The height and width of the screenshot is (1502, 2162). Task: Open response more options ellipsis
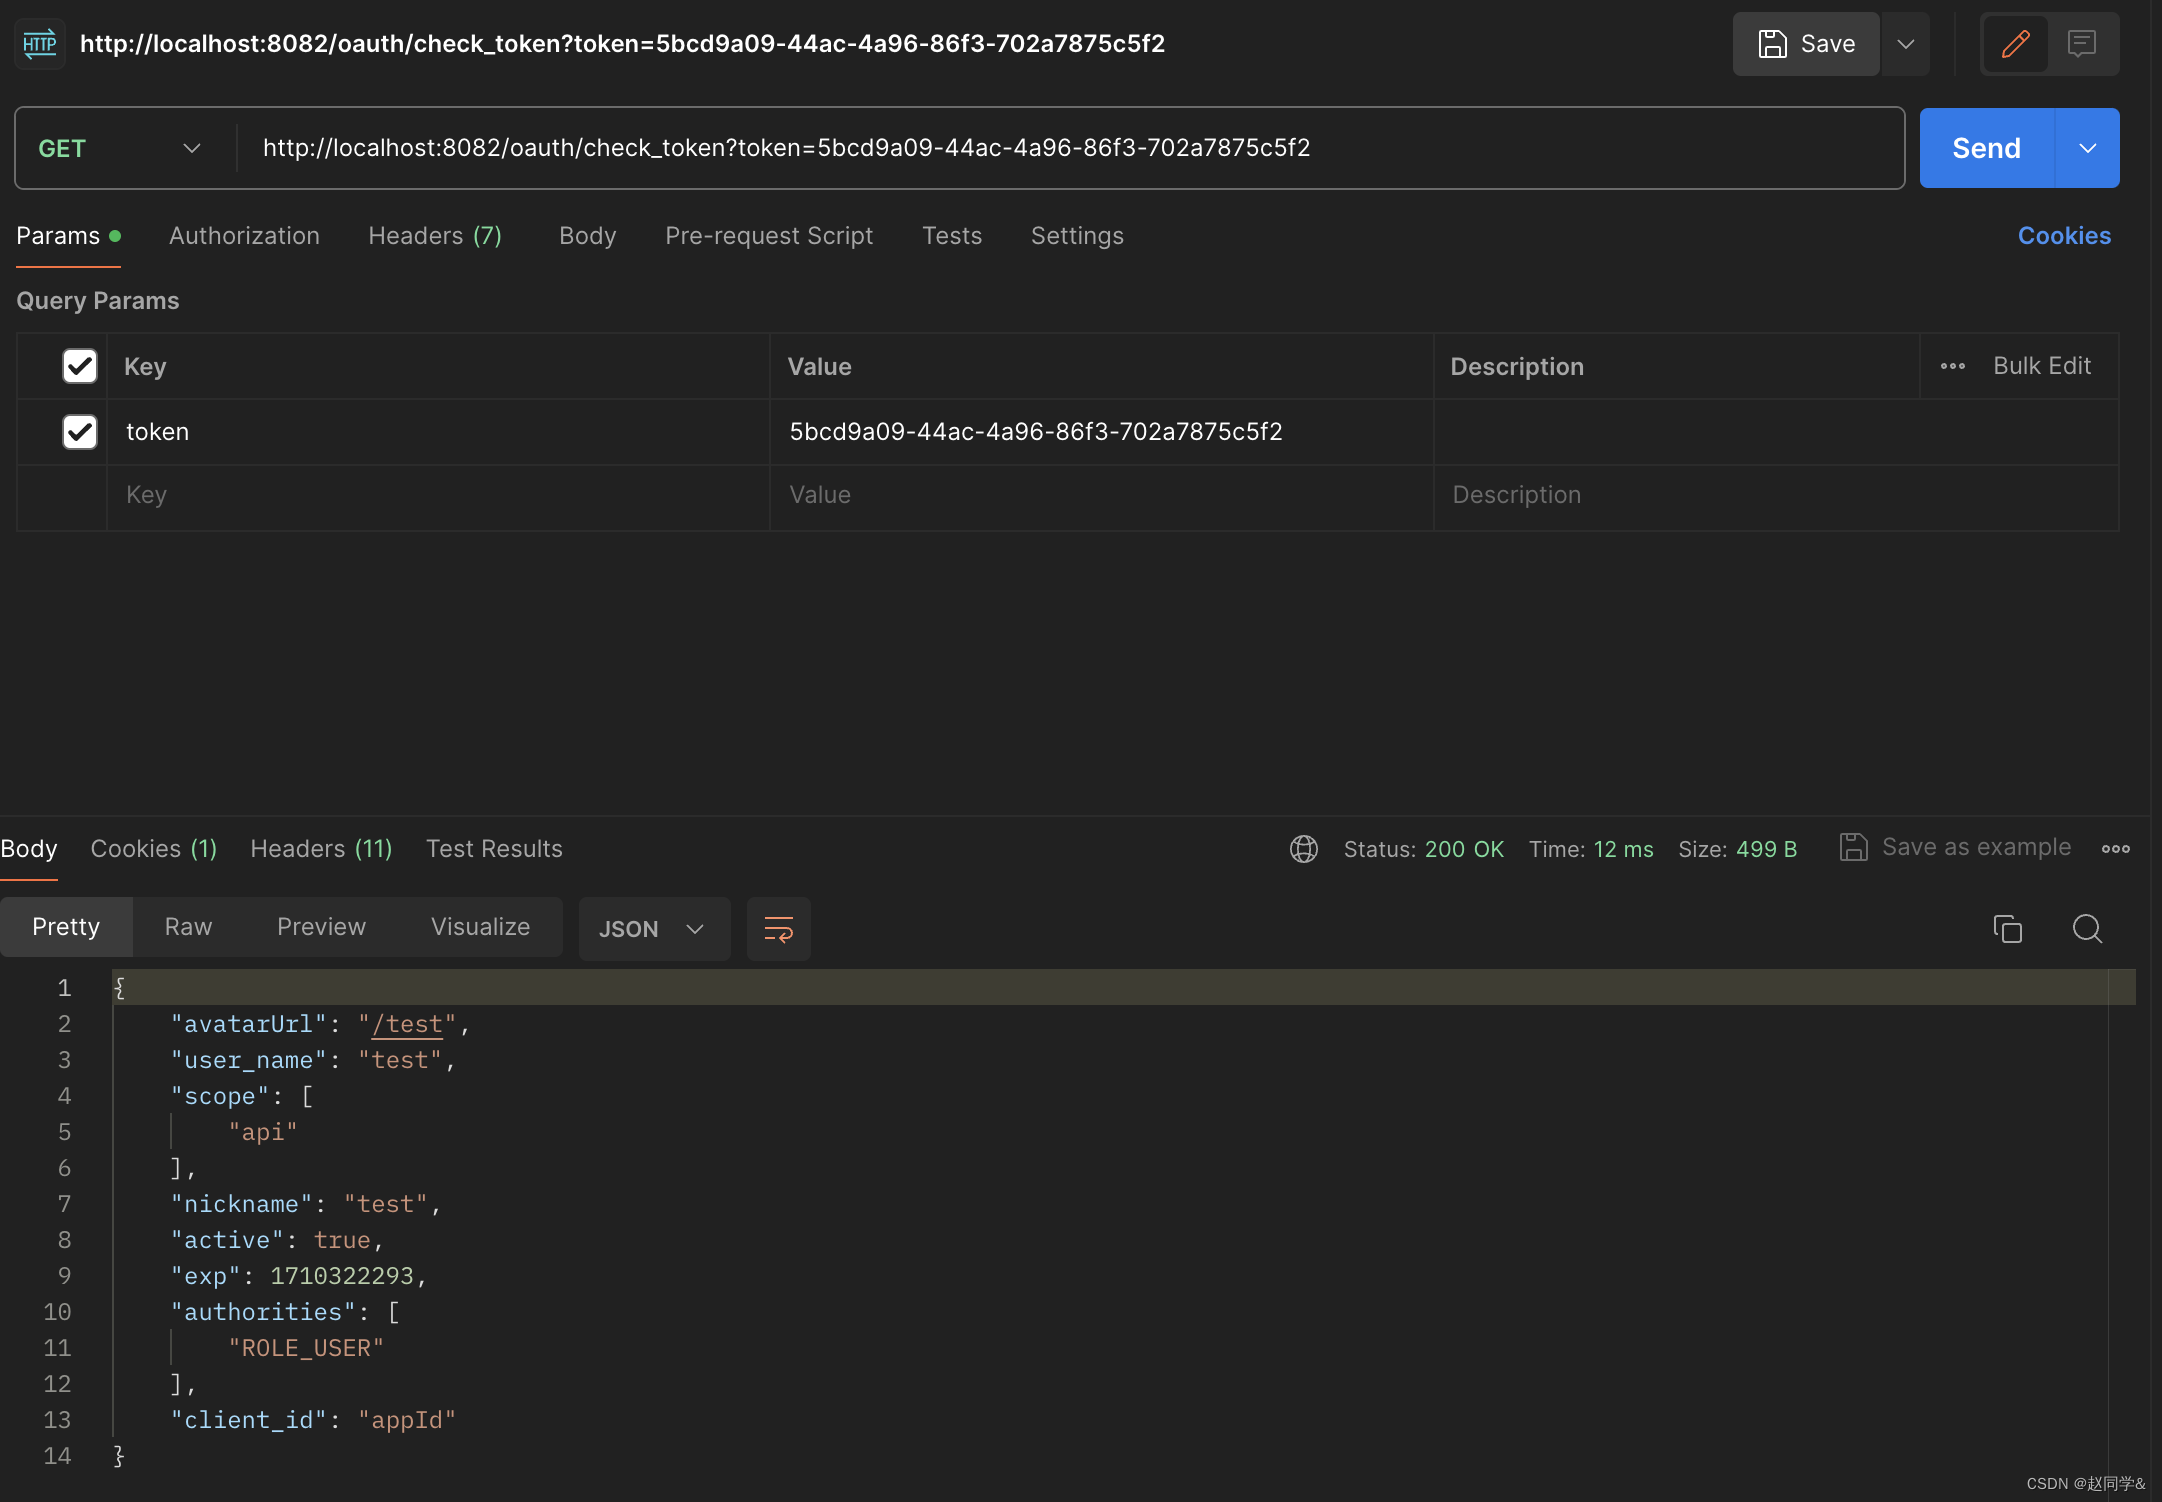tap(2115, 849)
